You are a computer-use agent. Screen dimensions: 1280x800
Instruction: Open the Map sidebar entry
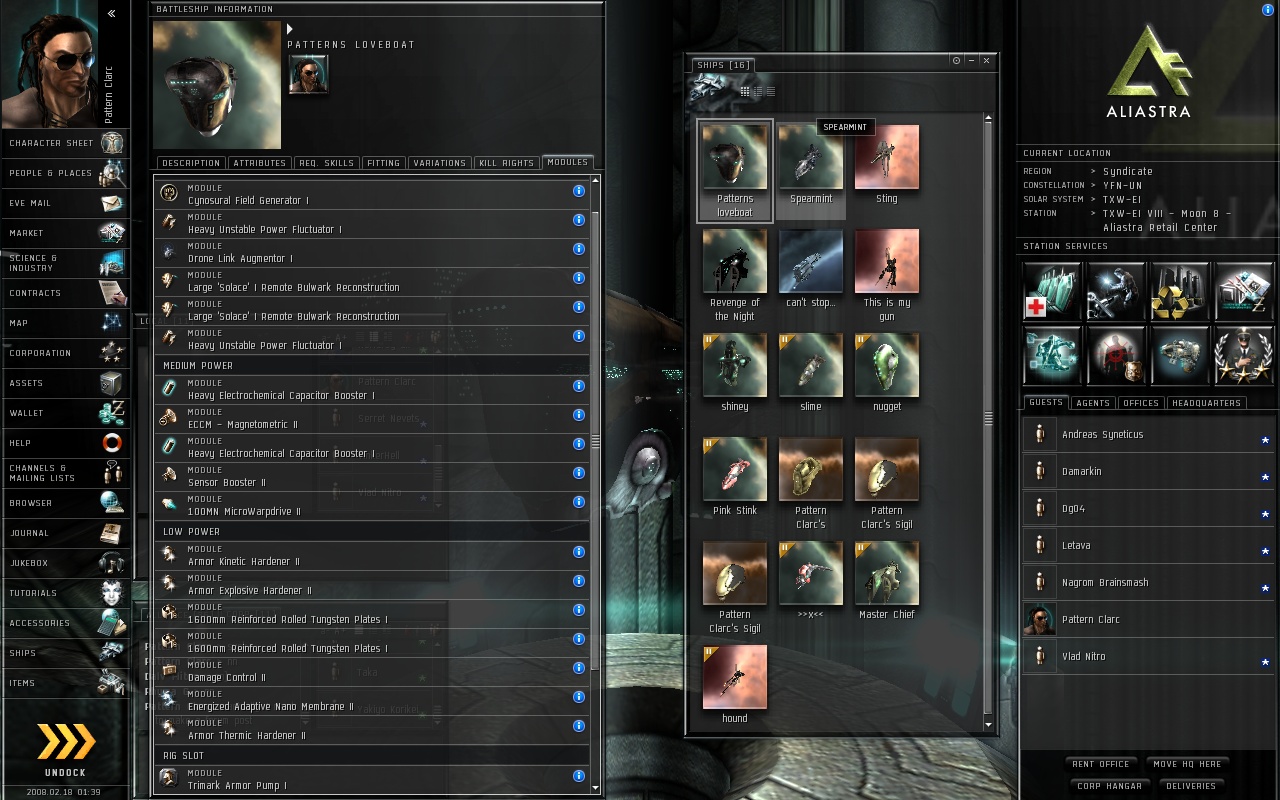pyautogui.click(x=65, y=323)
